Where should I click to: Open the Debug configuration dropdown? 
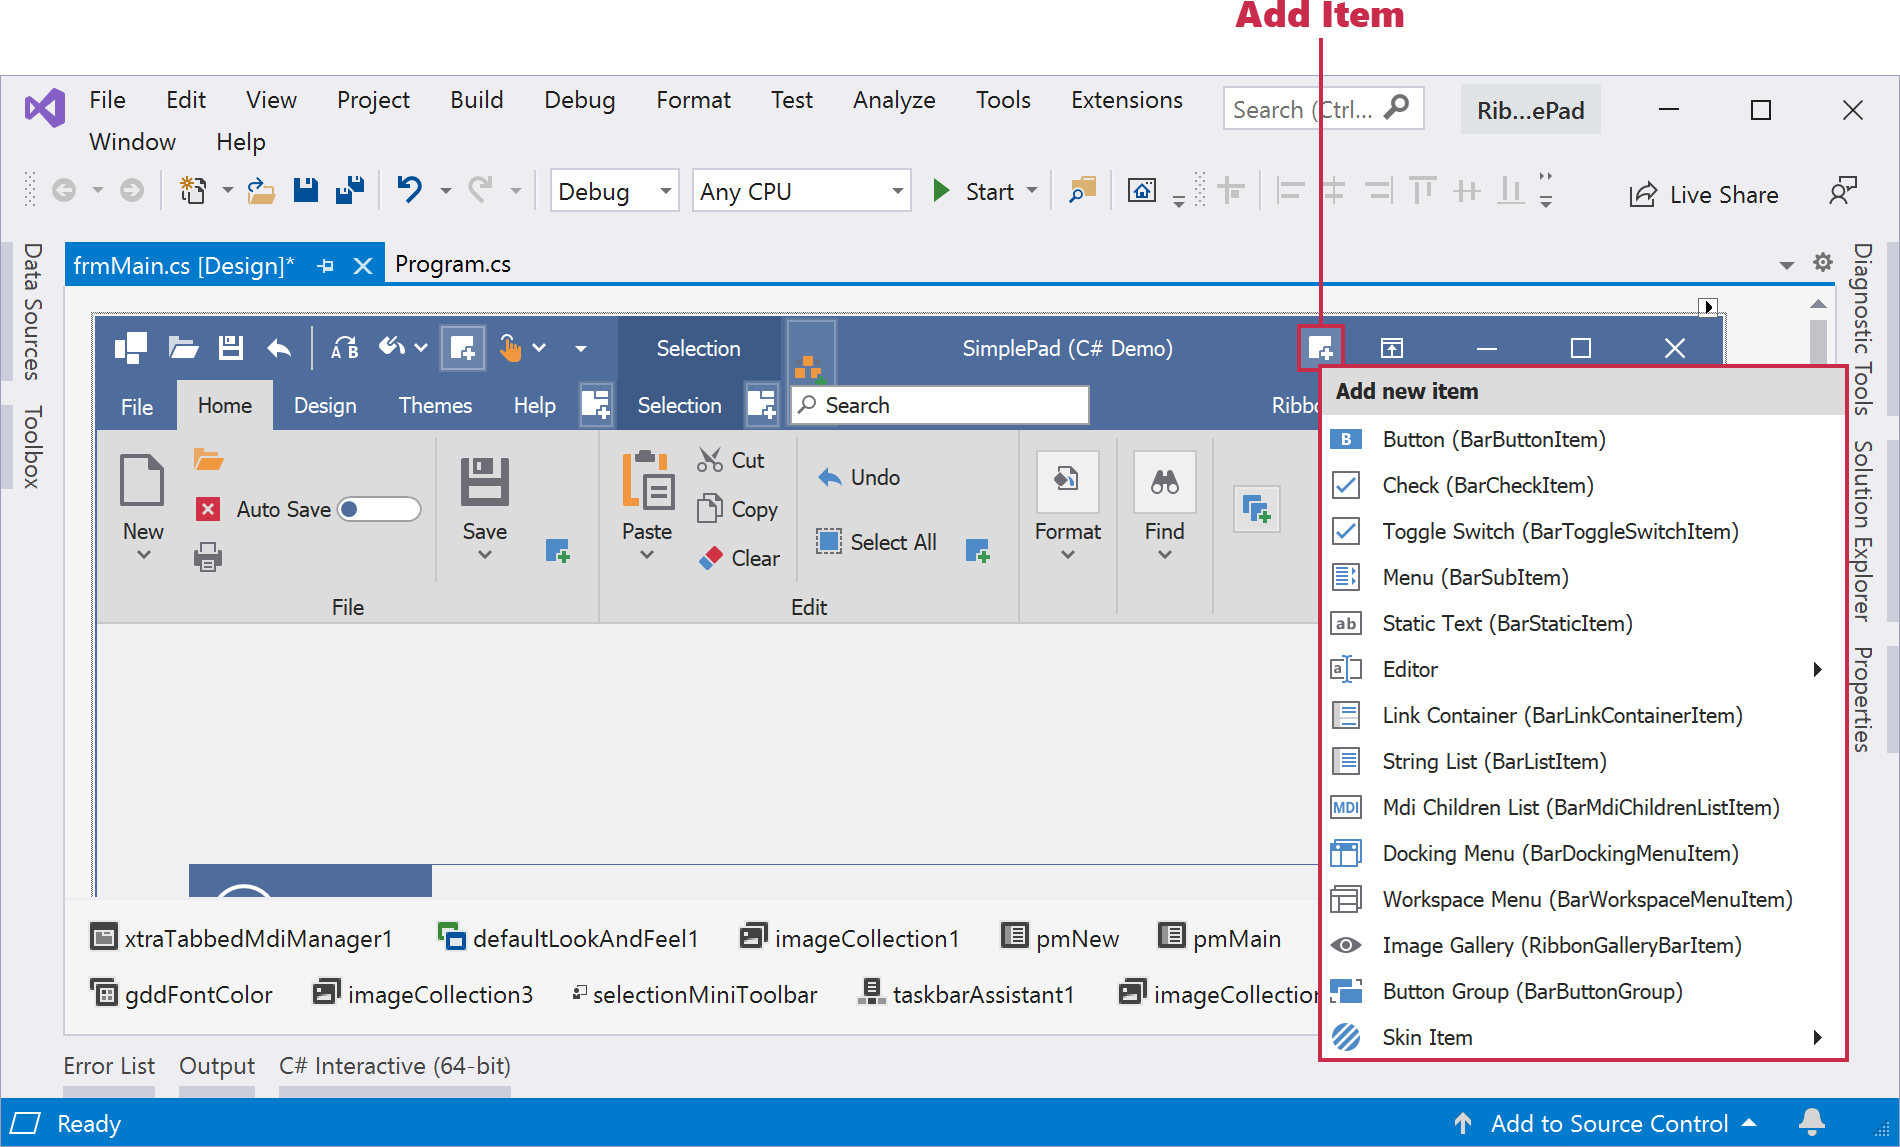(614, 191)
